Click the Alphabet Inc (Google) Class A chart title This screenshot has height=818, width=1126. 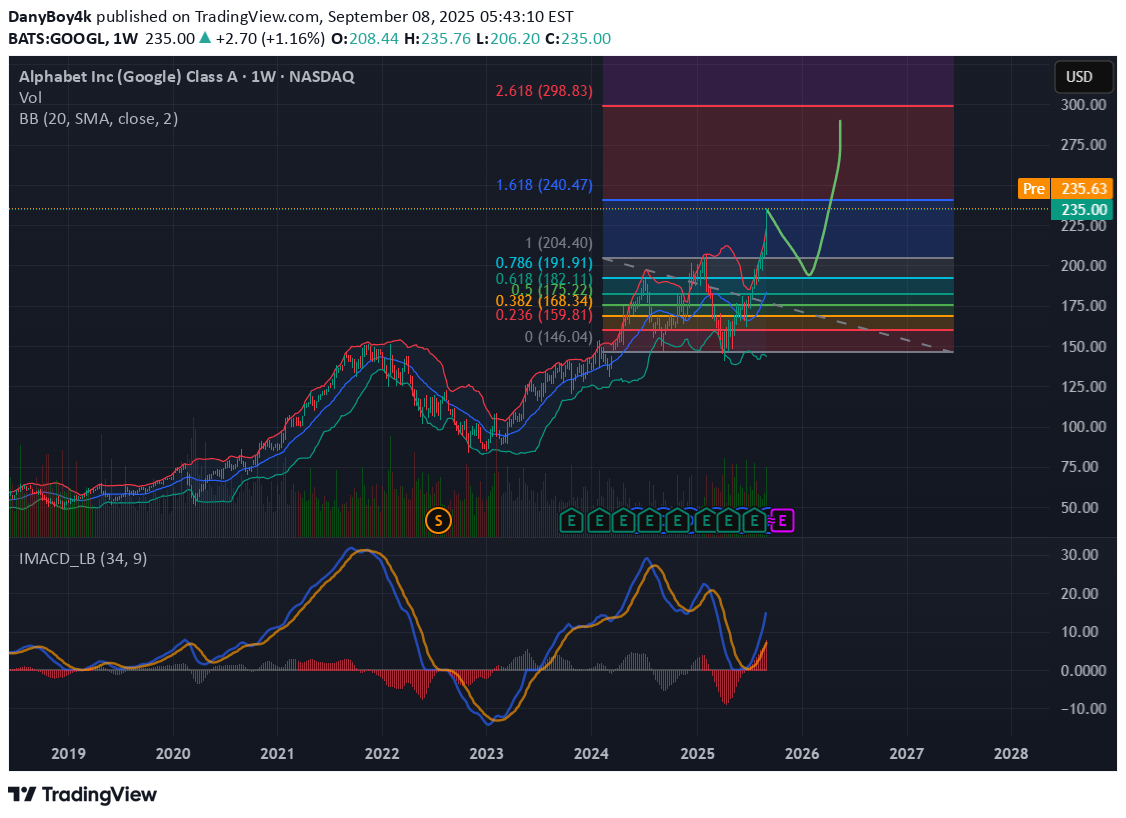click(x=187, y=76)
